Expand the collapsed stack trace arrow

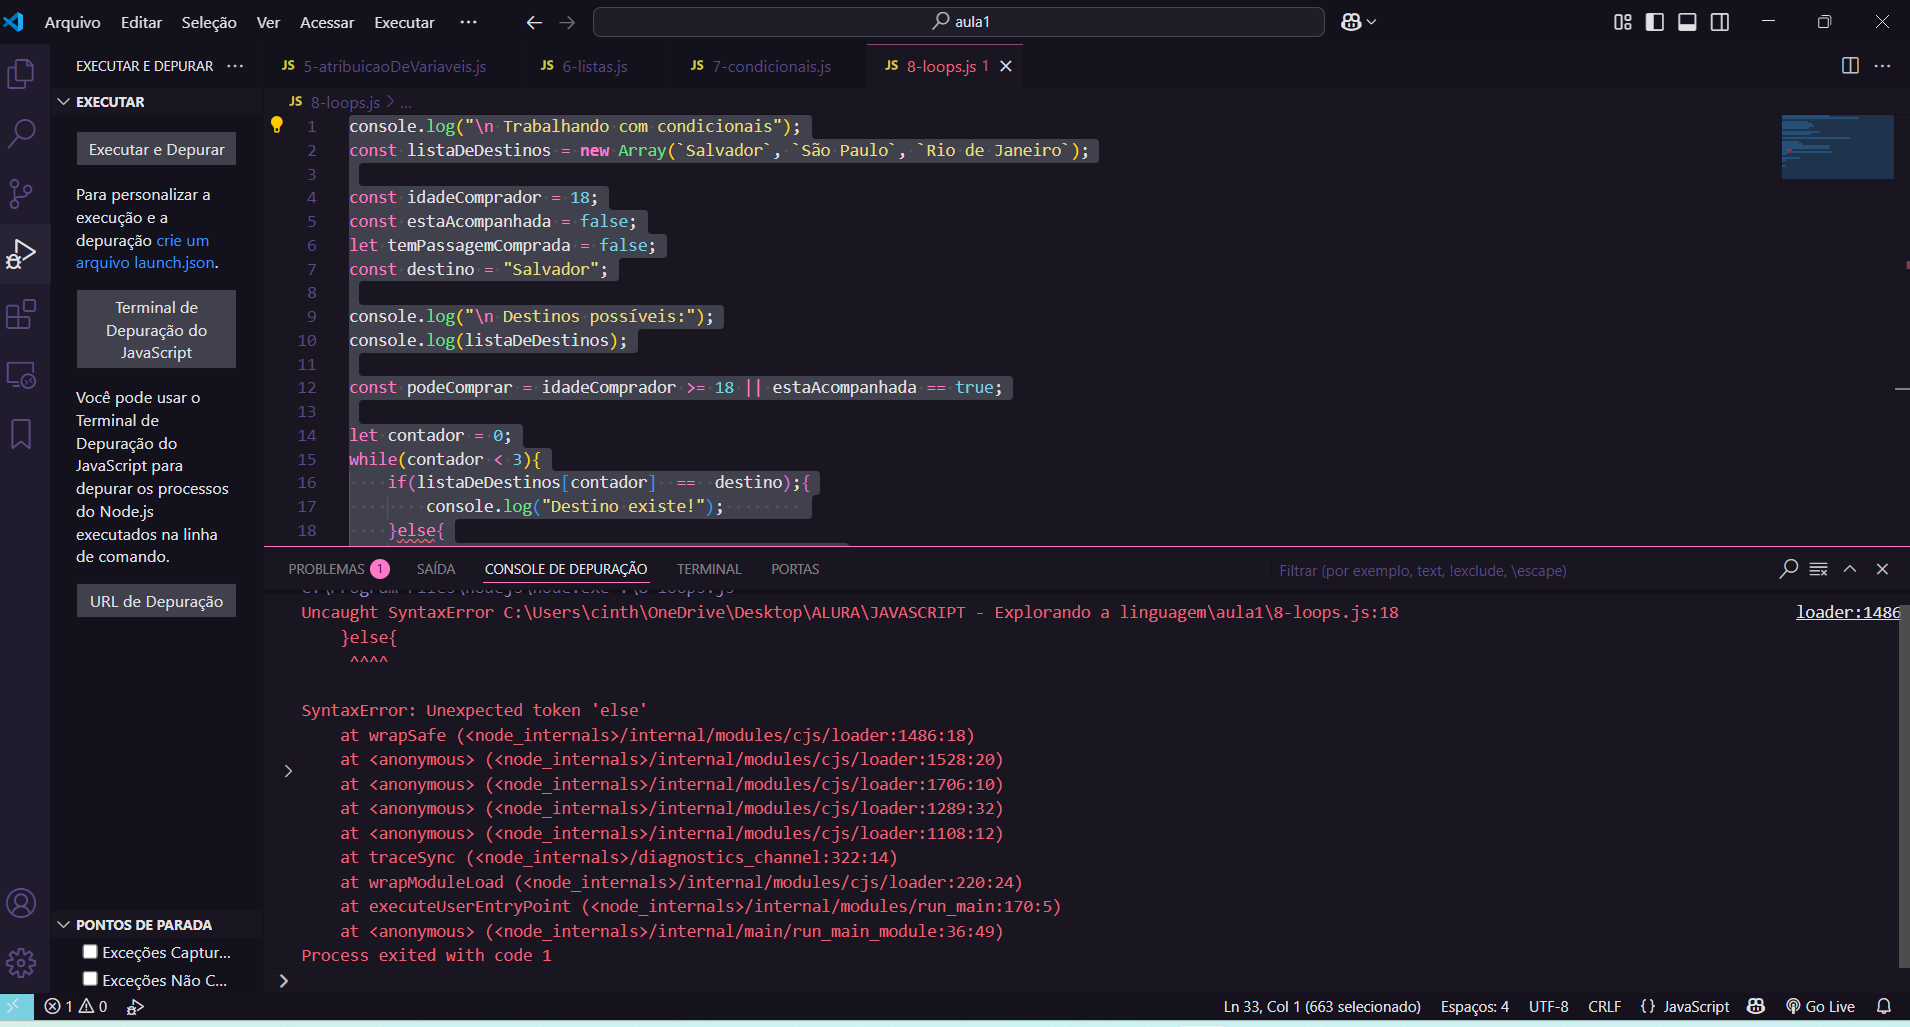tap(288, 771)
